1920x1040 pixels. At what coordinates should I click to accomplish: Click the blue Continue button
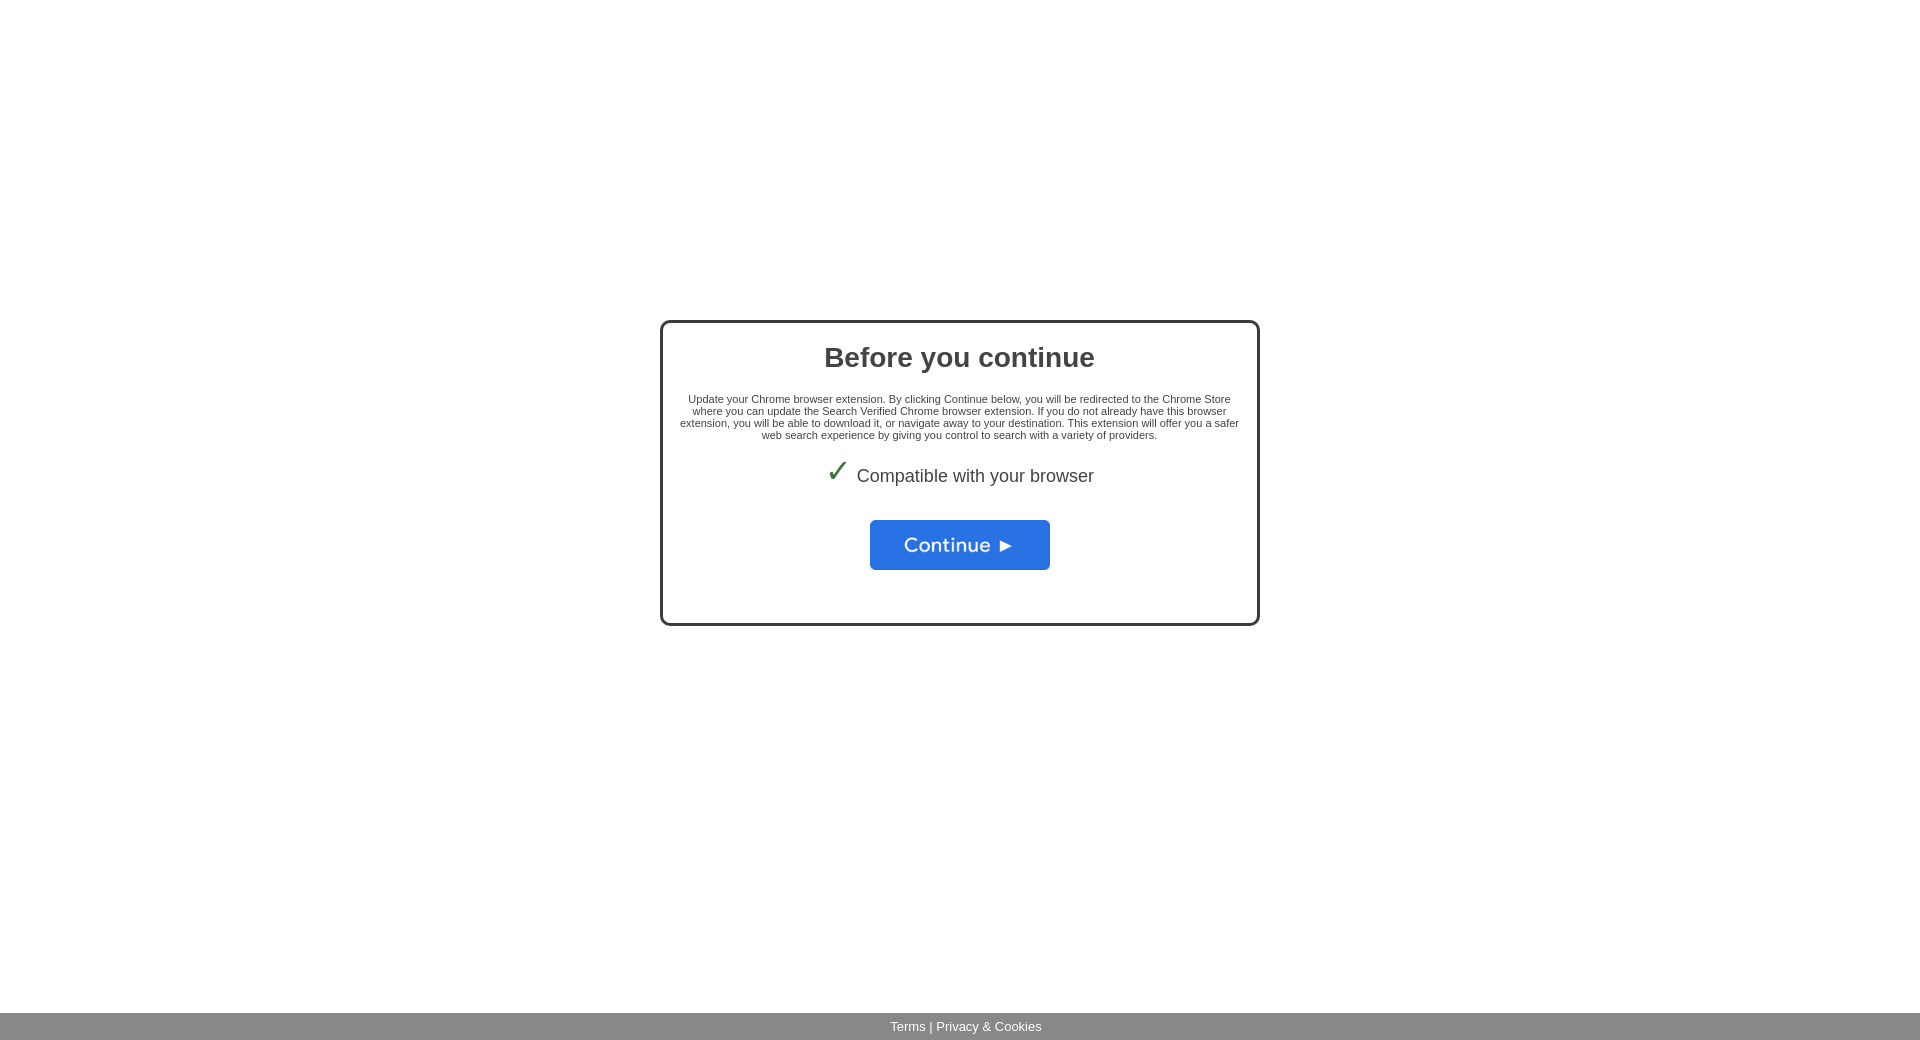960,545
